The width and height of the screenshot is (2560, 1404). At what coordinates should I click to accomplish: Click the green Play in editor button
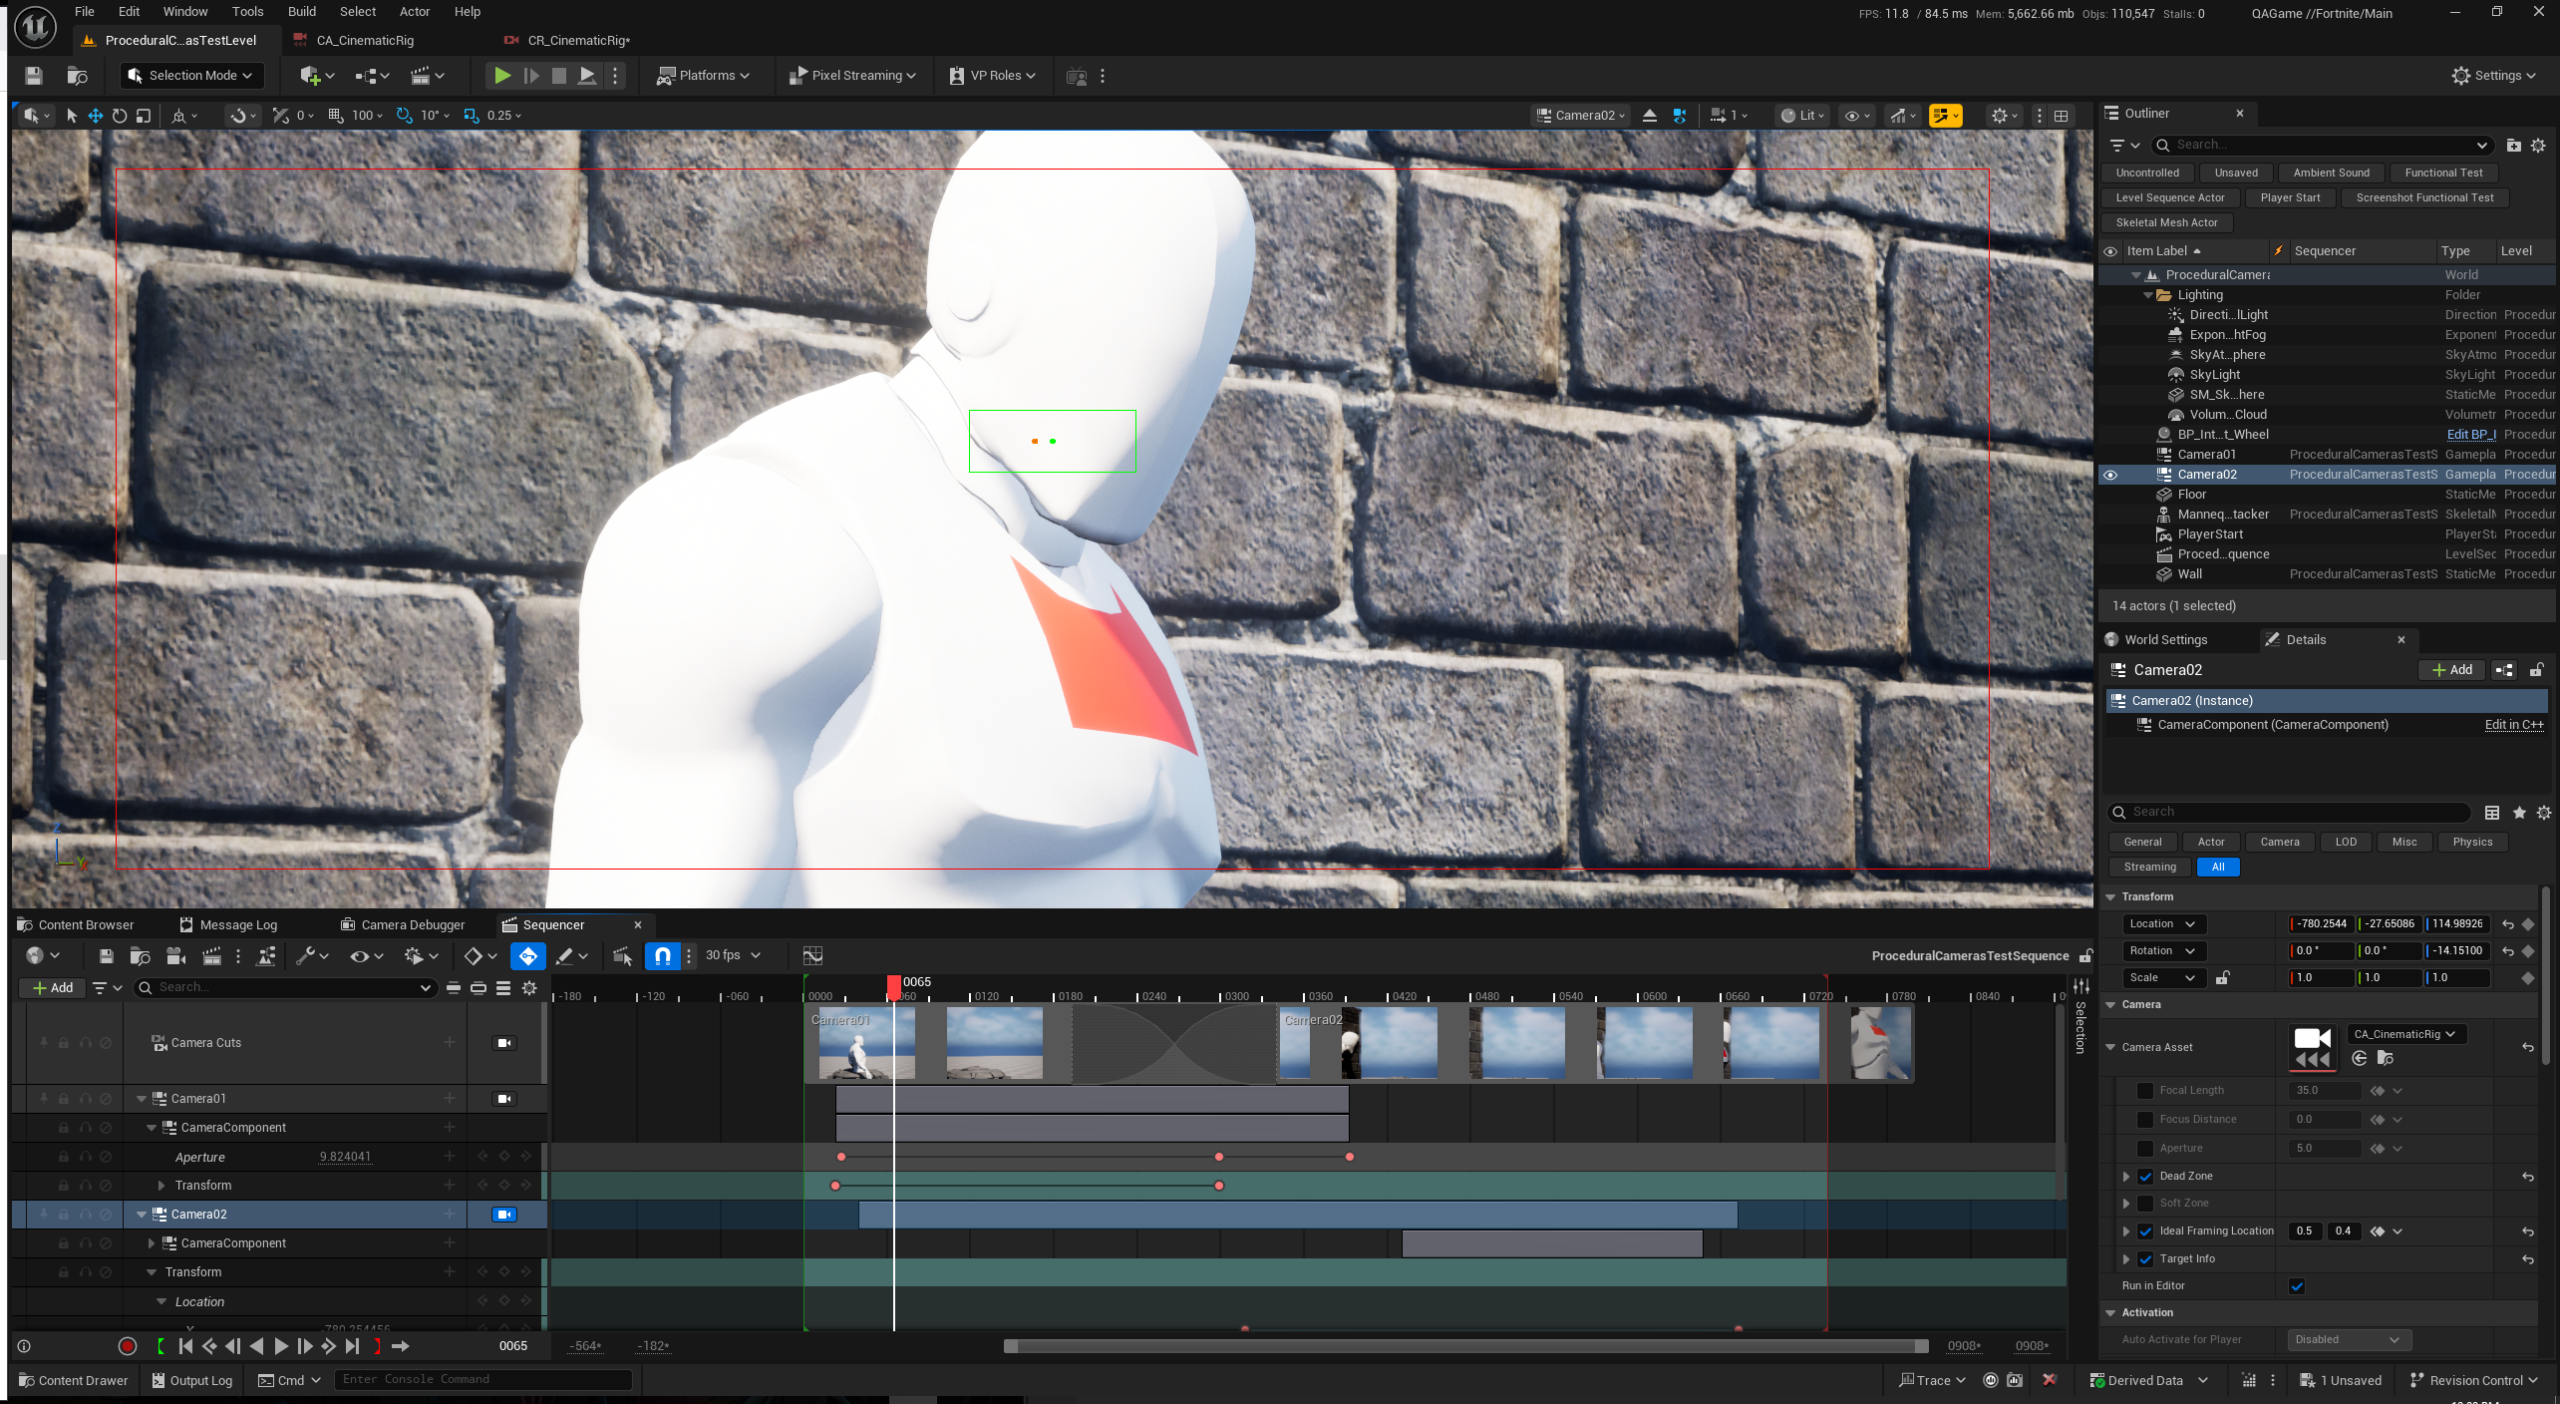[x=503, y=75]
